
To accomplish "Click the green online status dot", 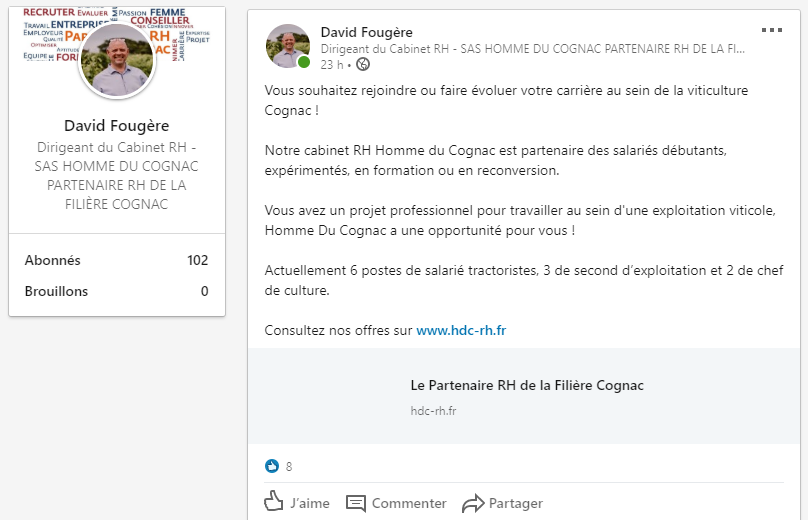I will click(304, 62).
